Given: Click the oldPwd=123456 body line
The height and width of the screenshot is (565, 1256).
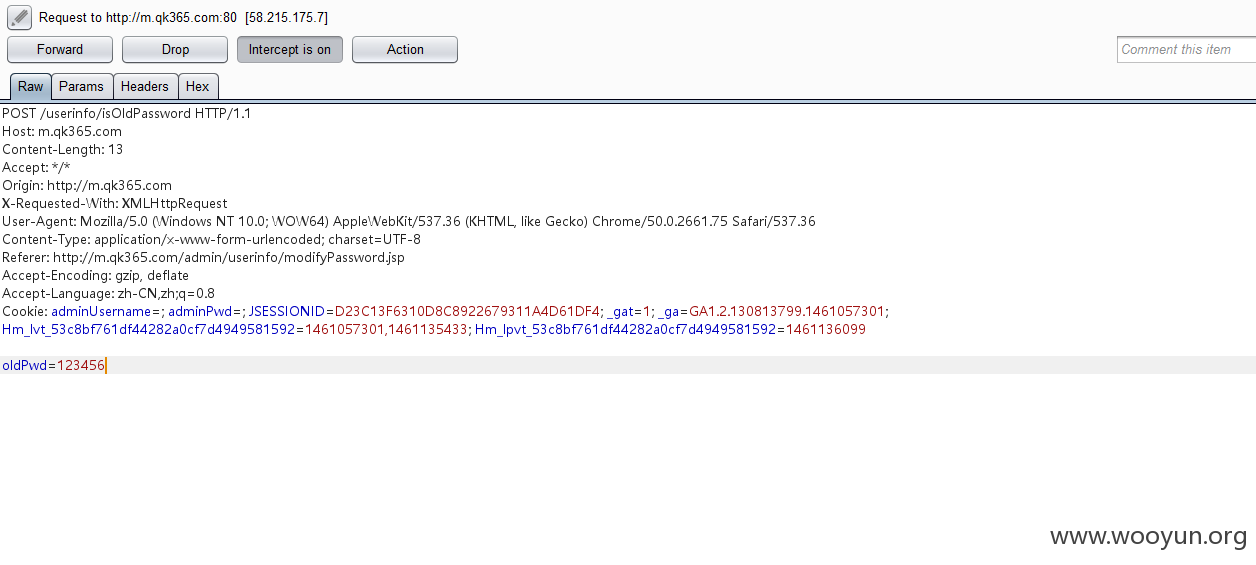Looking at the screenshot, I should coord(54,365).
